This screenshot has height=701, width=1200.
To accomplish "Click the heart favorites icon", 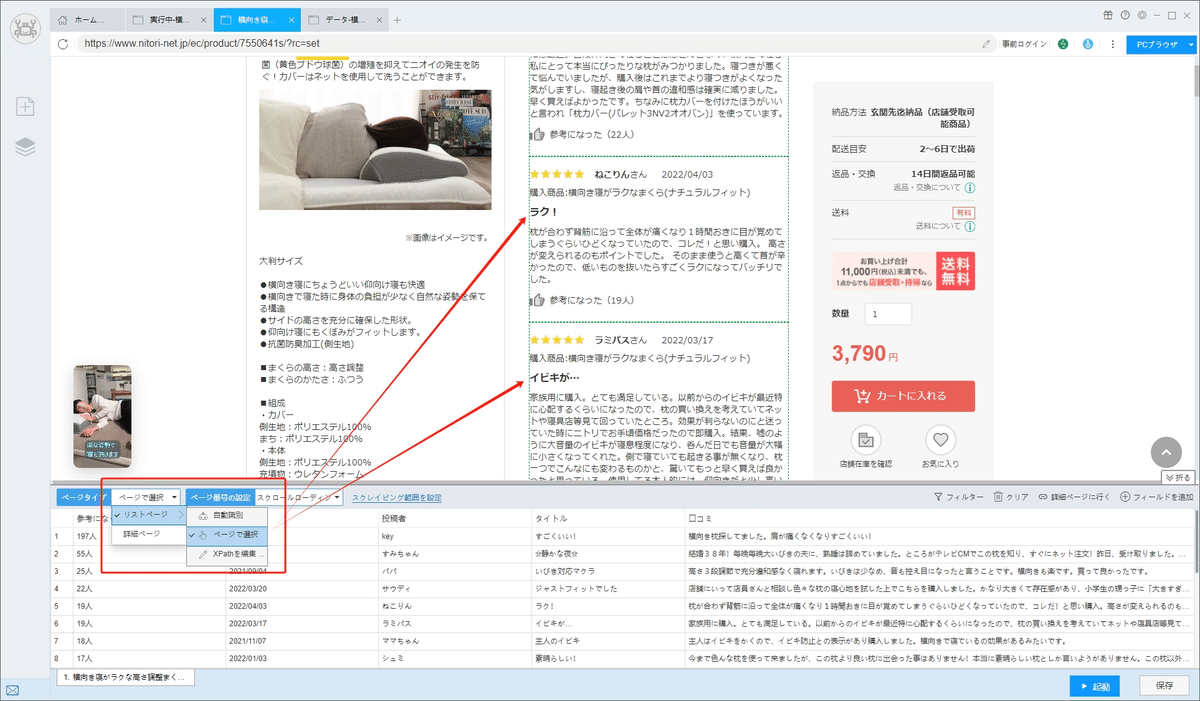I will [x=940, y=441].
